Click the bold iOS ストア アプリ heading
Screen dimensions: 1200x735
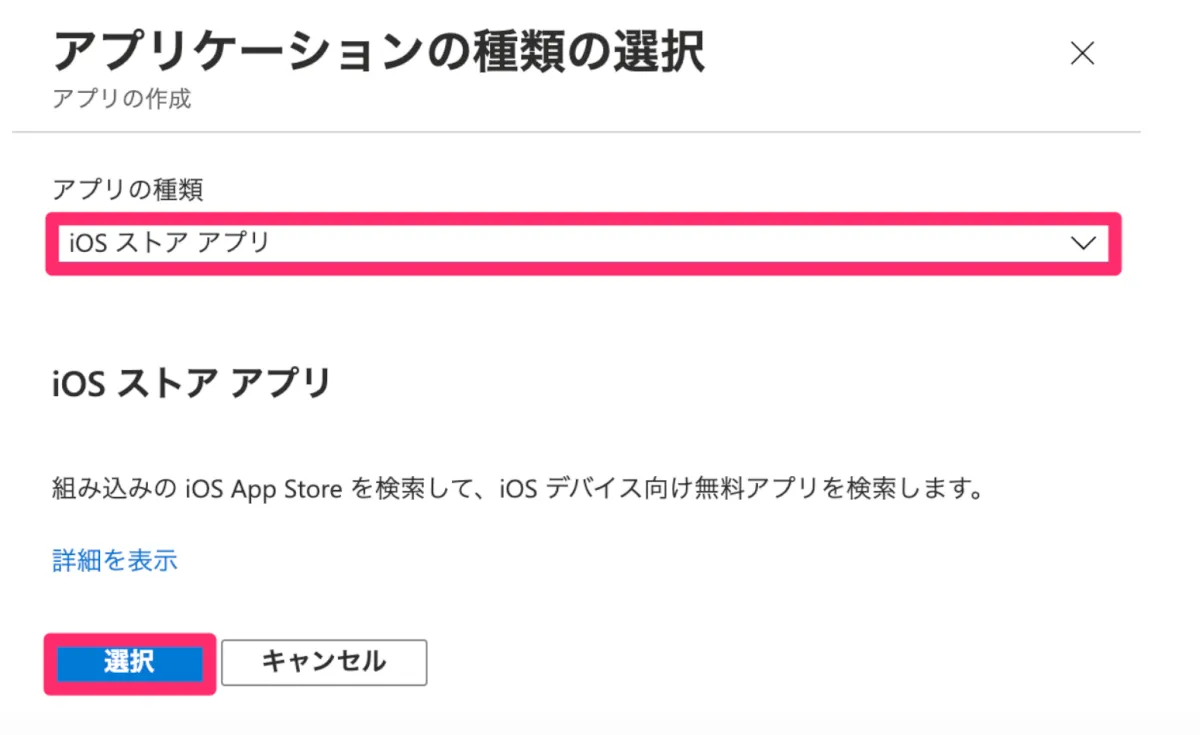coord(191,384)
